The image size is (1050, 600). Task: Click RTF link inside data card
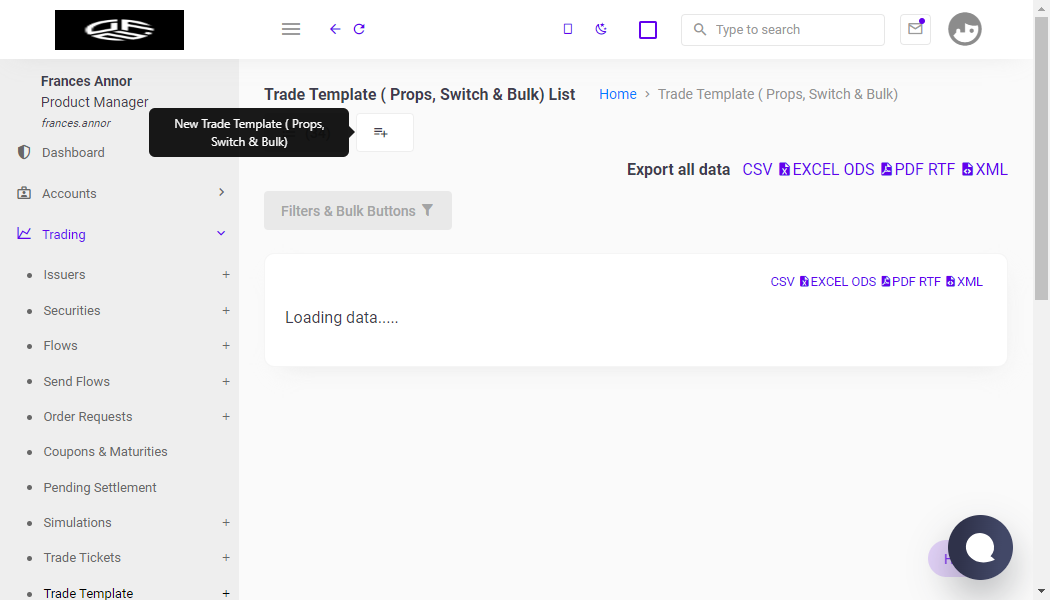929,282
